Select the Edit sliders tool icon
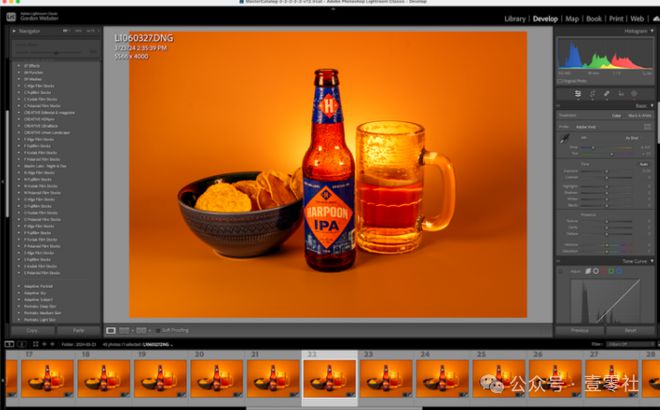Screen dimensions: 660x410 coord(578,94)
